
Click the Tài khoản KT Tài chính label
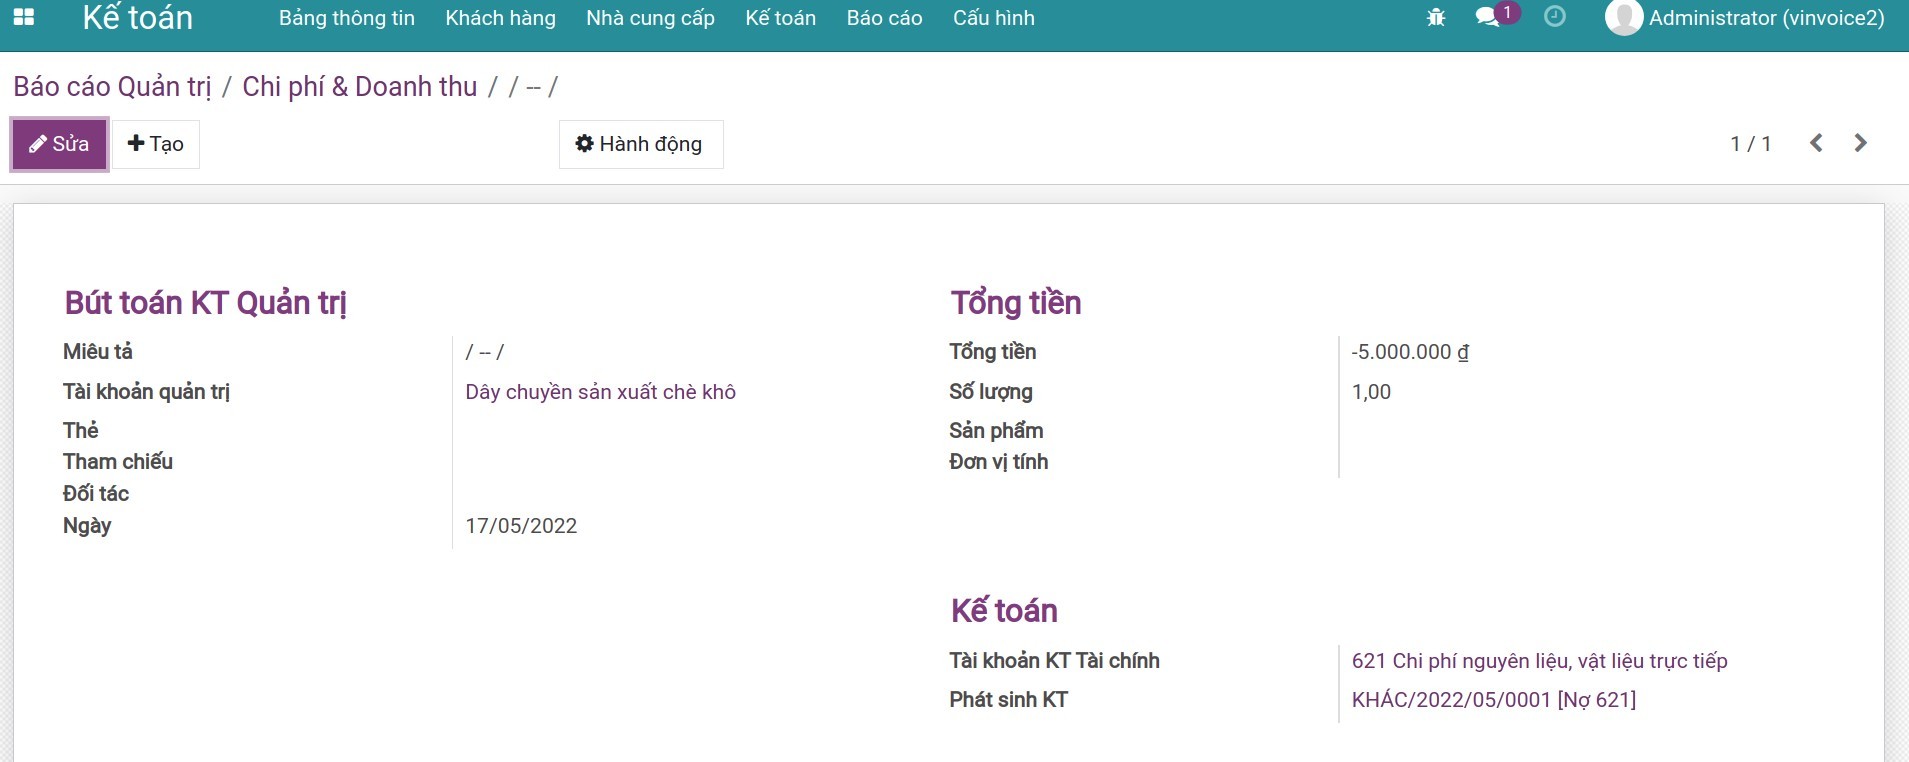(1054, 661)
